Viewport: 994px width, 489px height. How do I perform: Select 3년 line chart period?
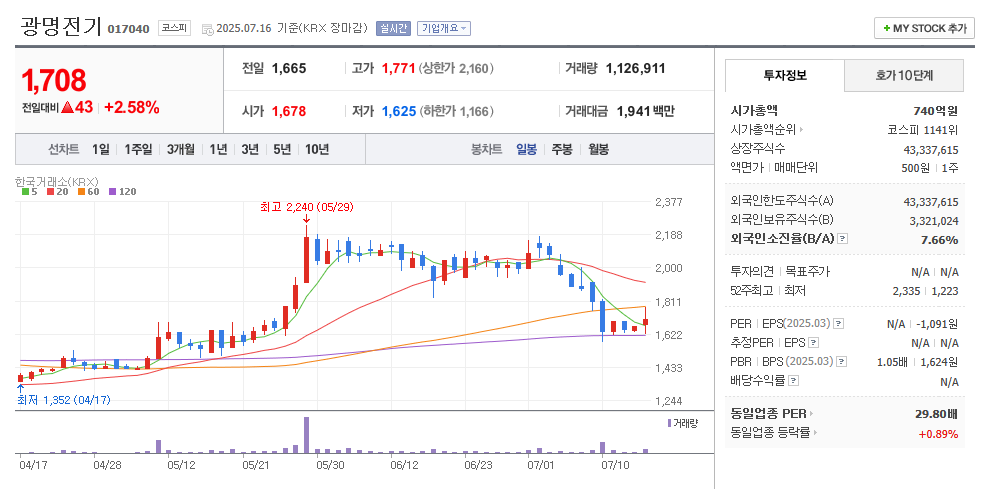[x=250, y=150]
